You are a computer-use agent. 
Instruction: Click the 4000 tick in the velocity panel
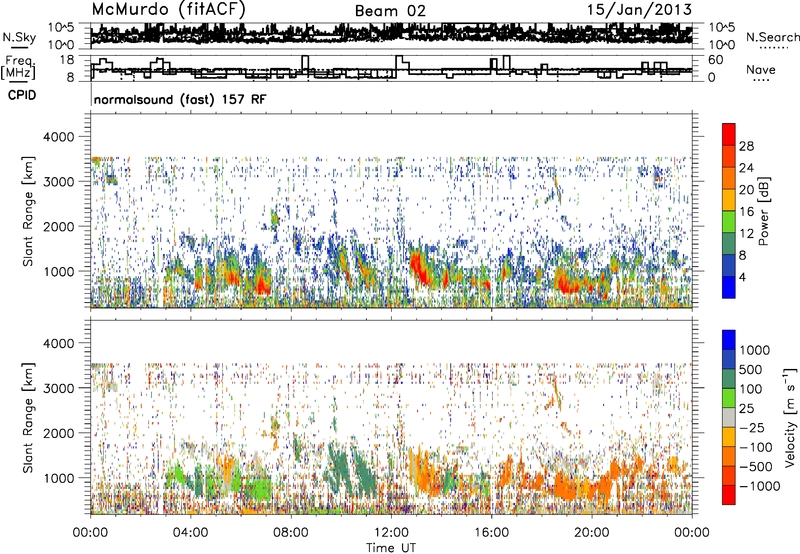(x=61, y=343)
